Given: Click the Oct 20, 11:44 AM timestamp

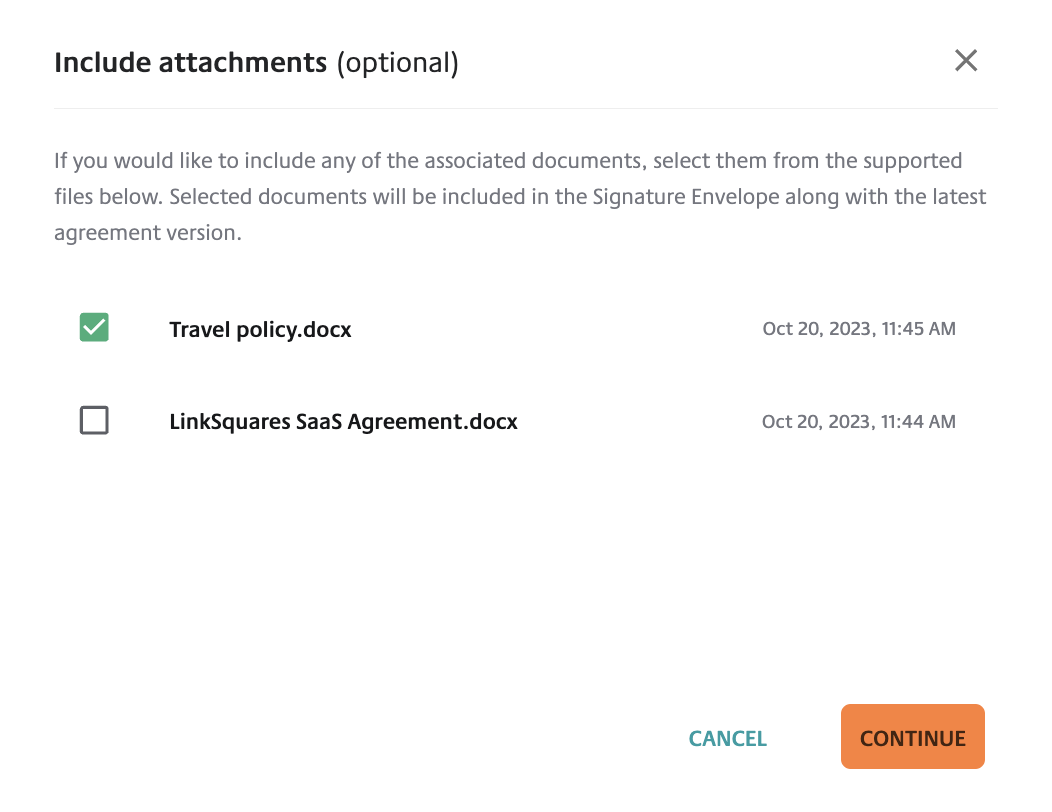Looking at the screenshot, I should tap(858, 421).
